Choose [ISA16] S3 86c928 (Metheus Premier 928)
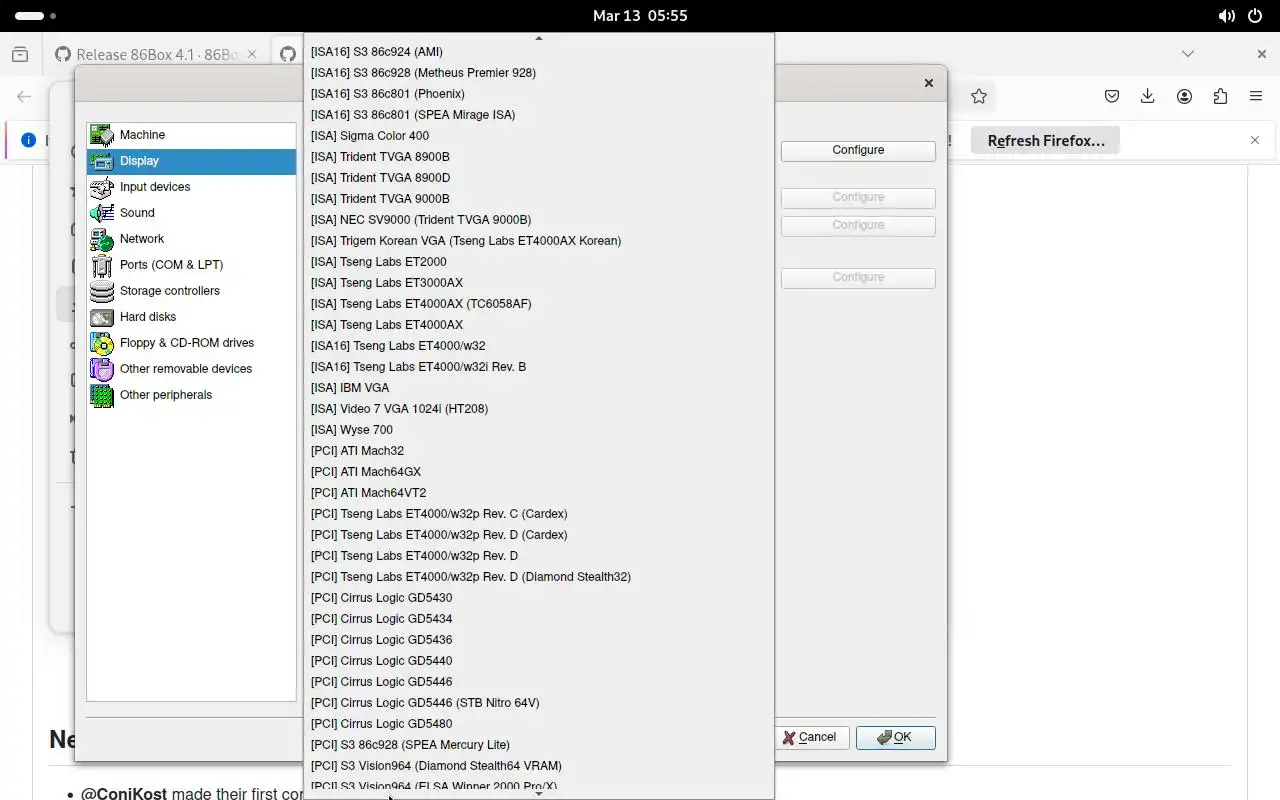The width and height of the screenshot is (1280, 800). (539, 73)
